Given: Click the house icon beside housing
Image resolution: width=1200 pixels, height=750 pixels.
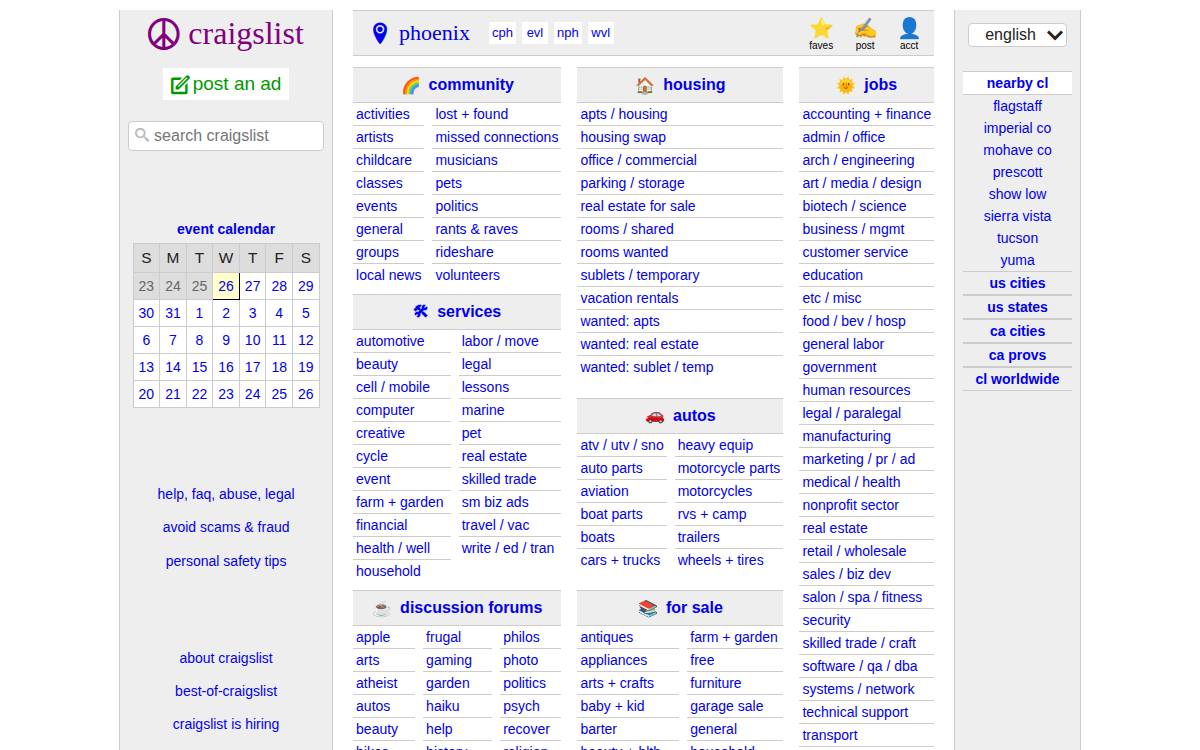Looking at the screenshot, I should pyautogui.click(x=645, y=86).
